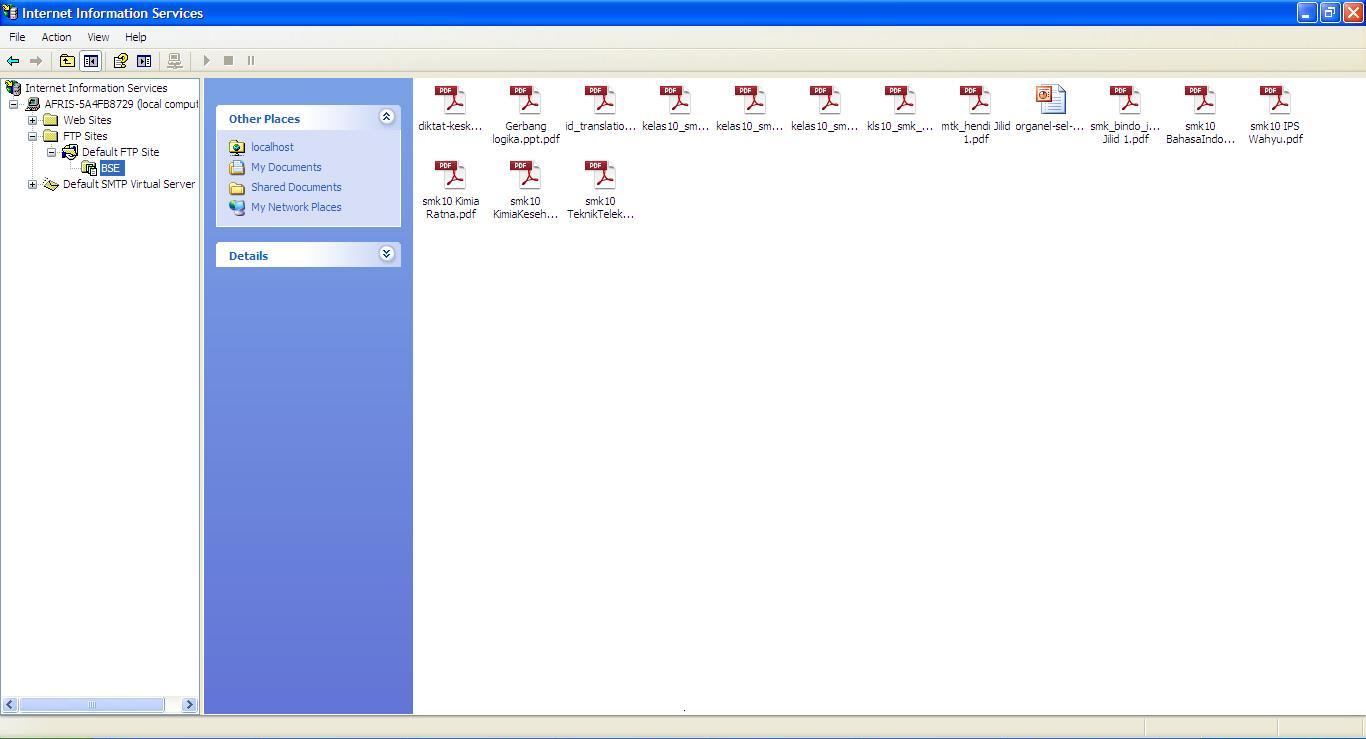The height and width of the screenshot is (739, 1366).
Task: Open the View menu
Action: (x=98, y=37)
